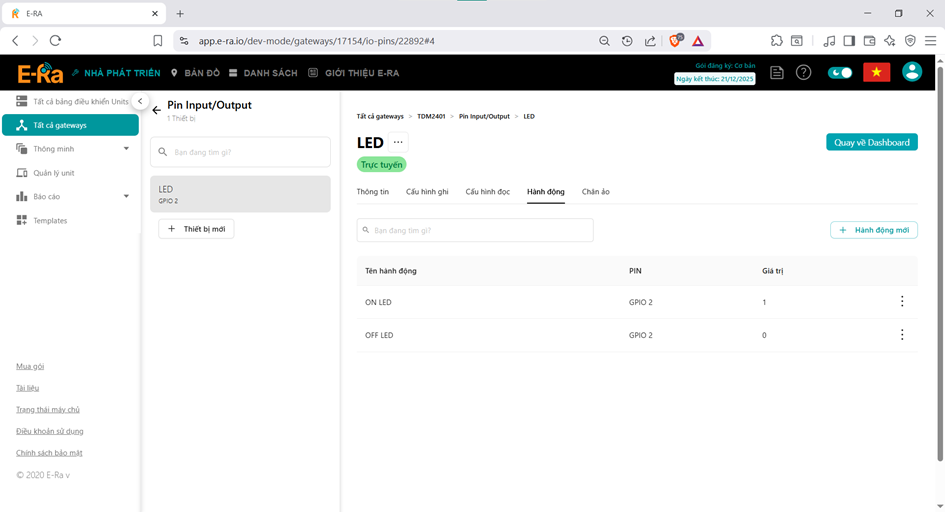Switch to the Cấu hình ghi tab
Image resolution: width=945 pixels, height=512 pixels.
(x=427, y=191)
